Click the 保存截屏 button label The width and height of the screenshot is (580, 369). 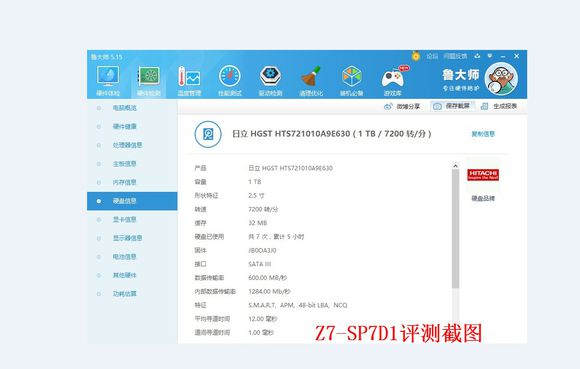(458, 106)
